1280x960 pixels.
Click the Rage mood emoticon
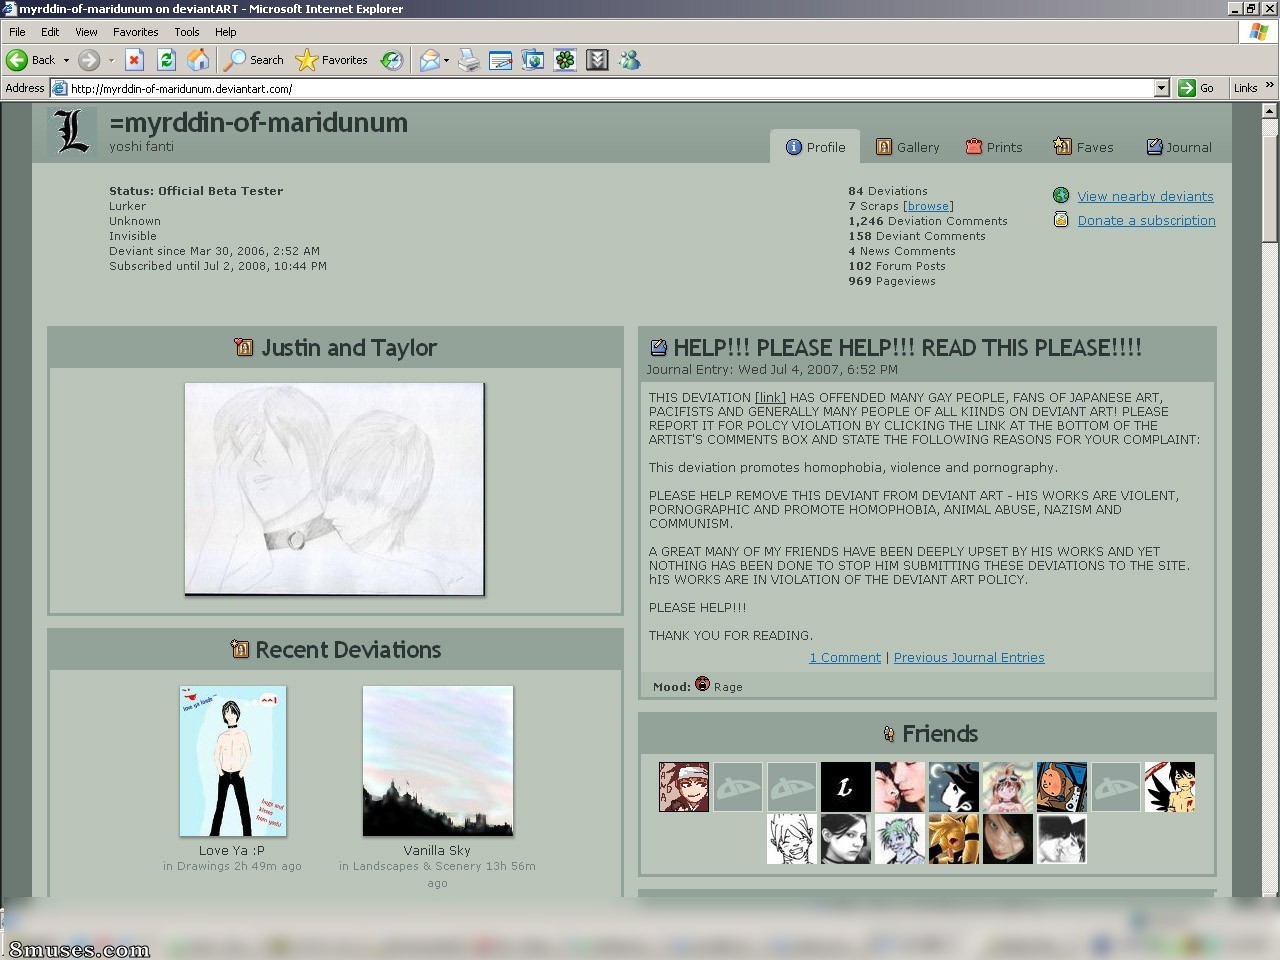[x=702, y=685]
